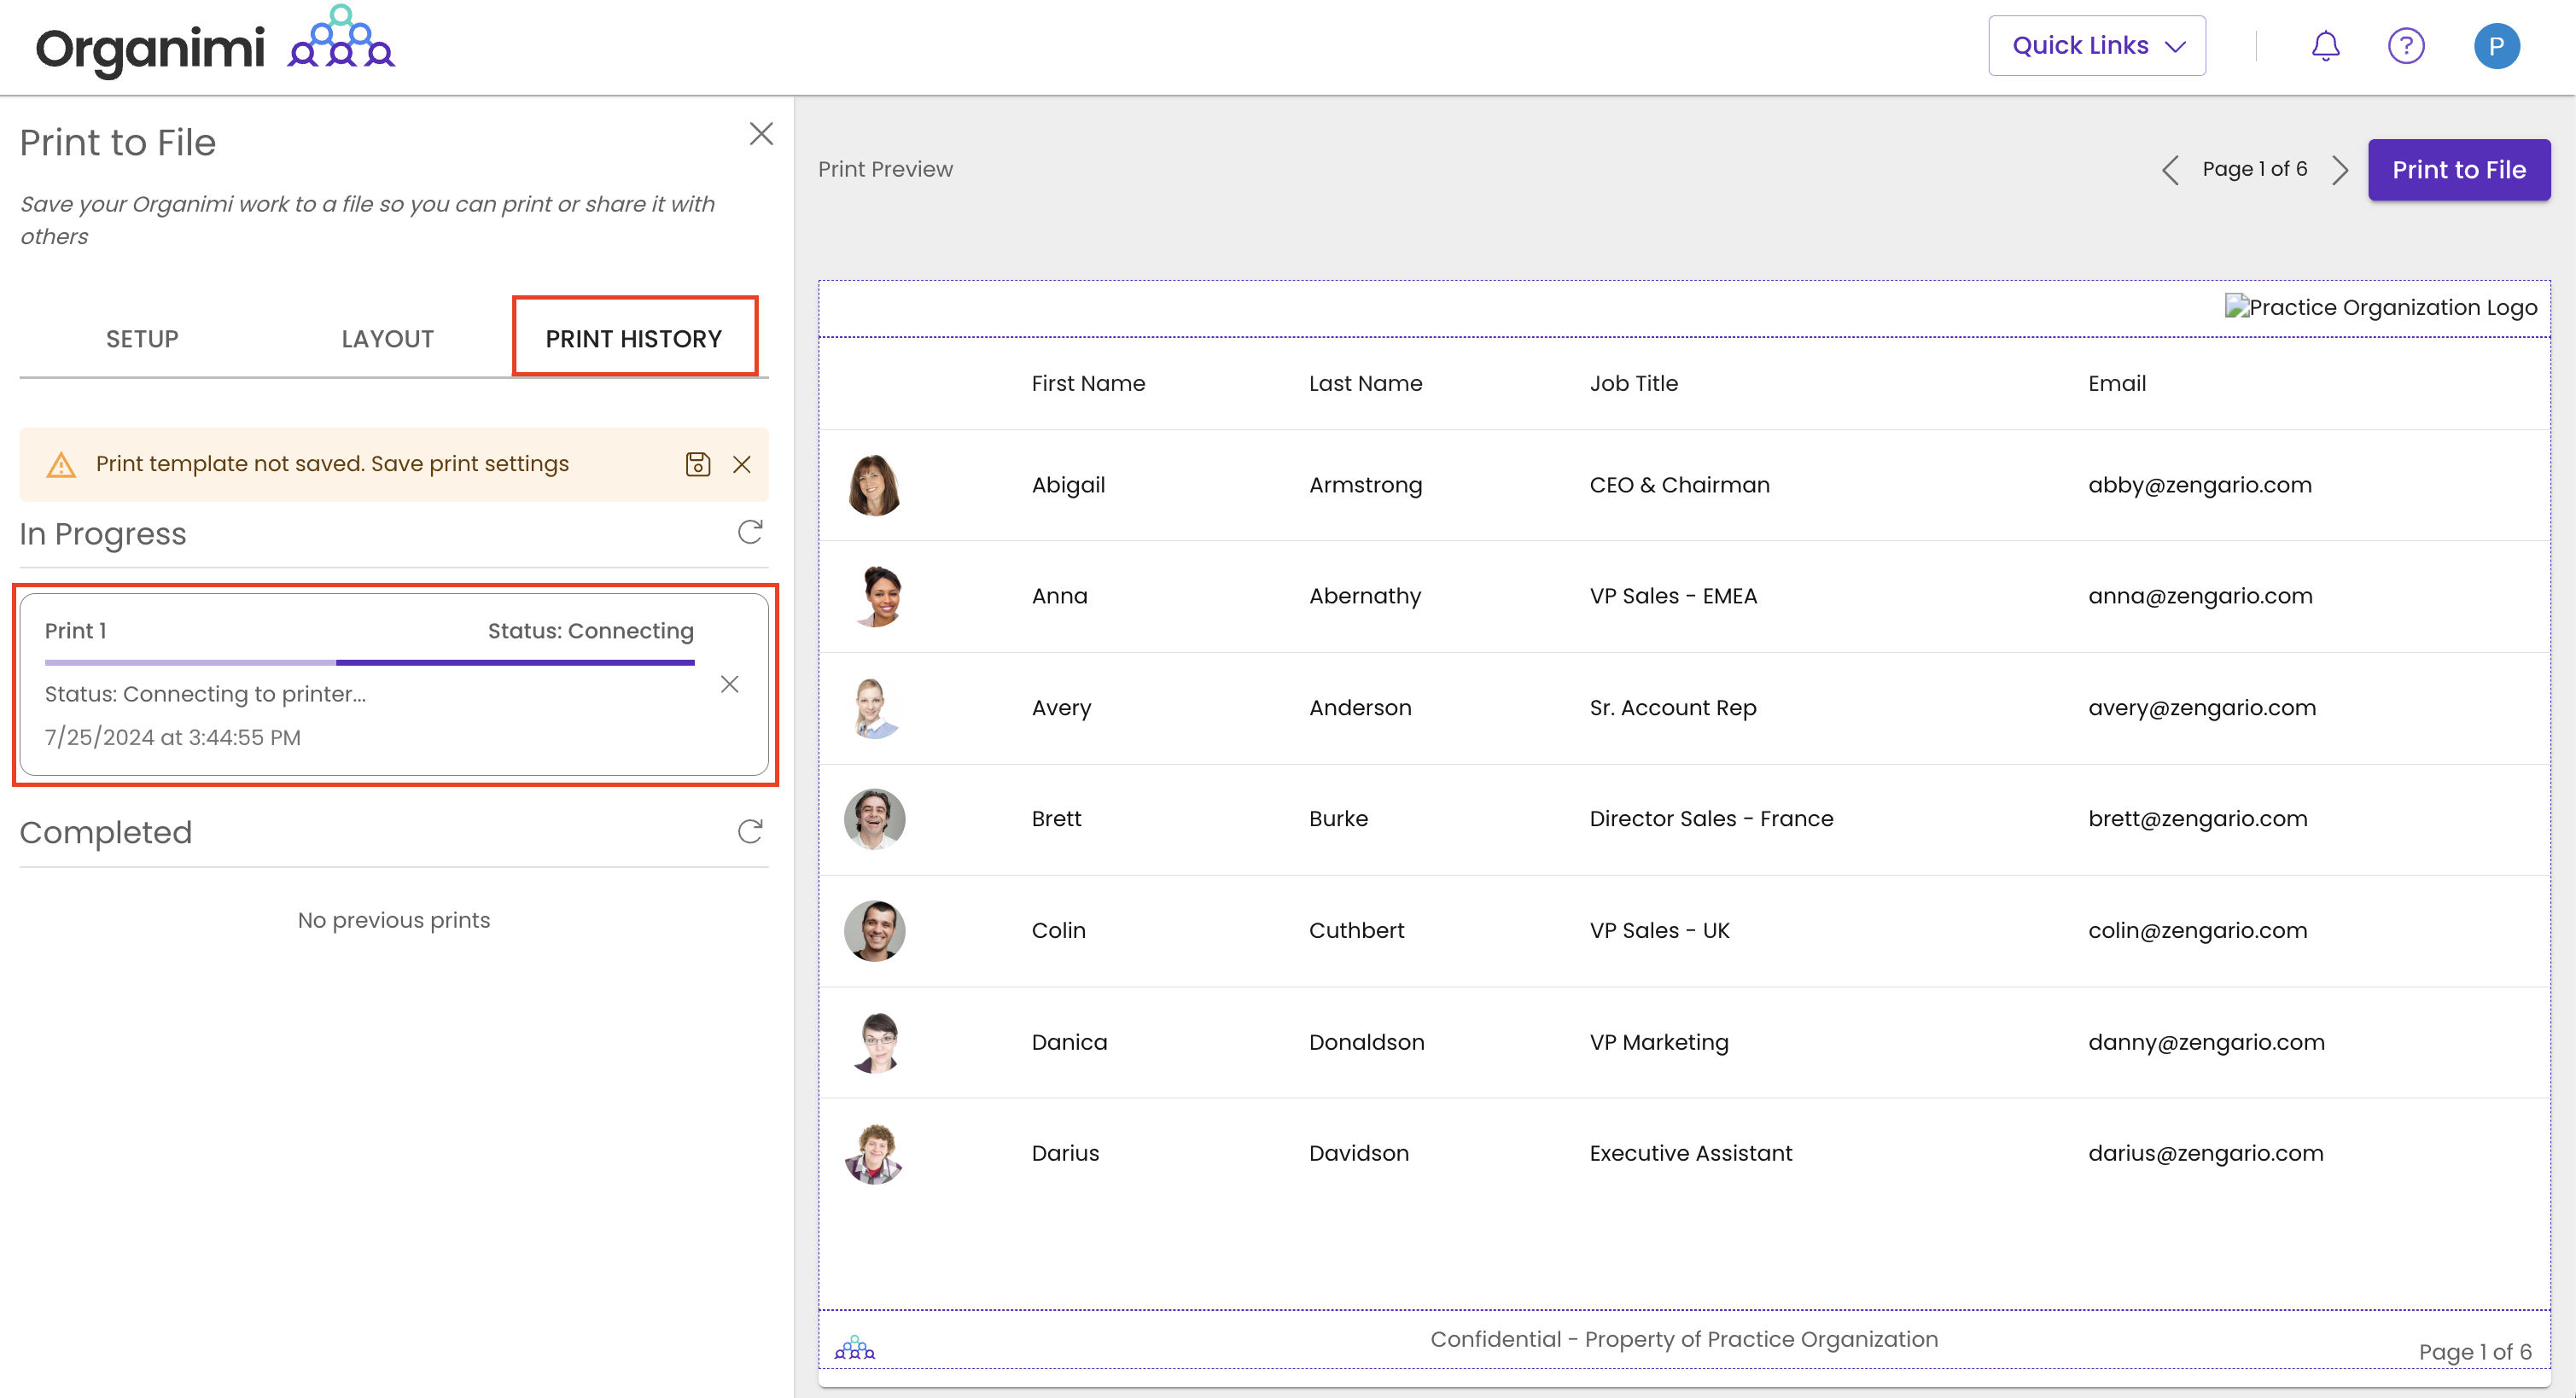Viewport: 2576px width, 1398px height.
Task: Click the Darius first name cell
Action: coord(1065,1153)
